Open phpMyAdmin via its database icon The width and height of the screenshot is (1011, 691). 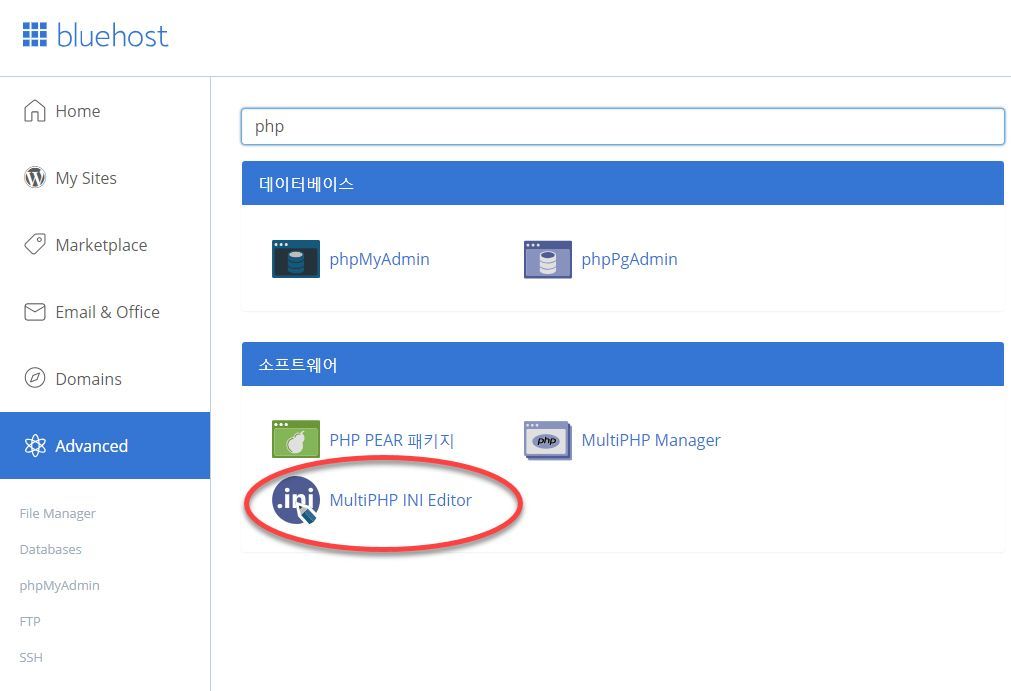[x=295, y=258]
